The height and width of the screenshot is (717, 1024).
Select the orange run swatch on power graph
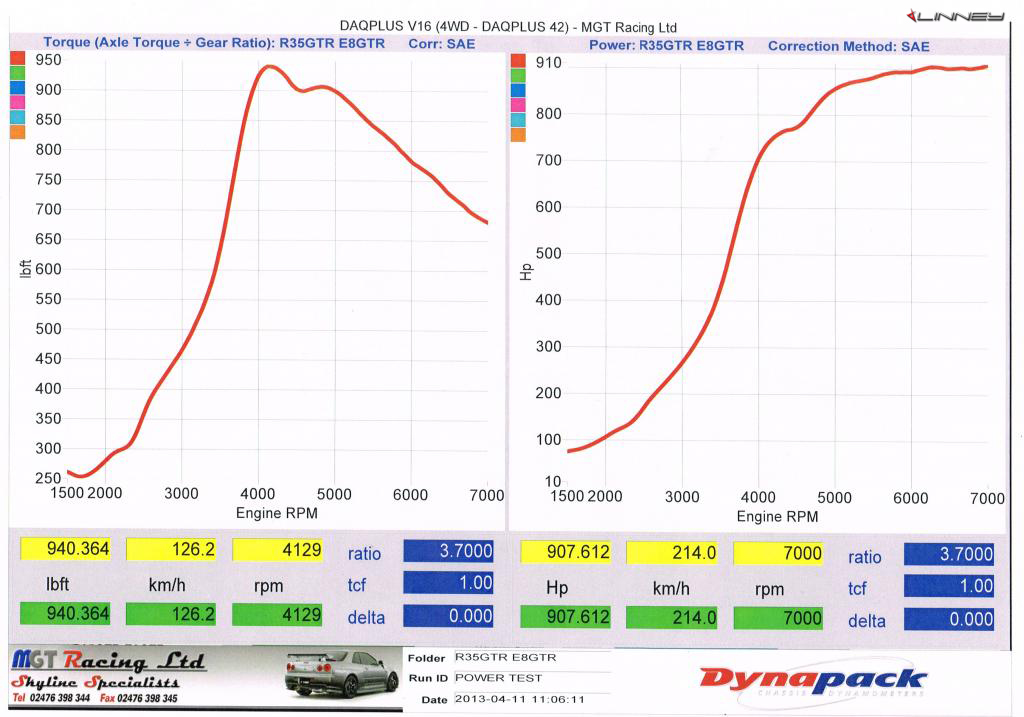coord(518,135)
